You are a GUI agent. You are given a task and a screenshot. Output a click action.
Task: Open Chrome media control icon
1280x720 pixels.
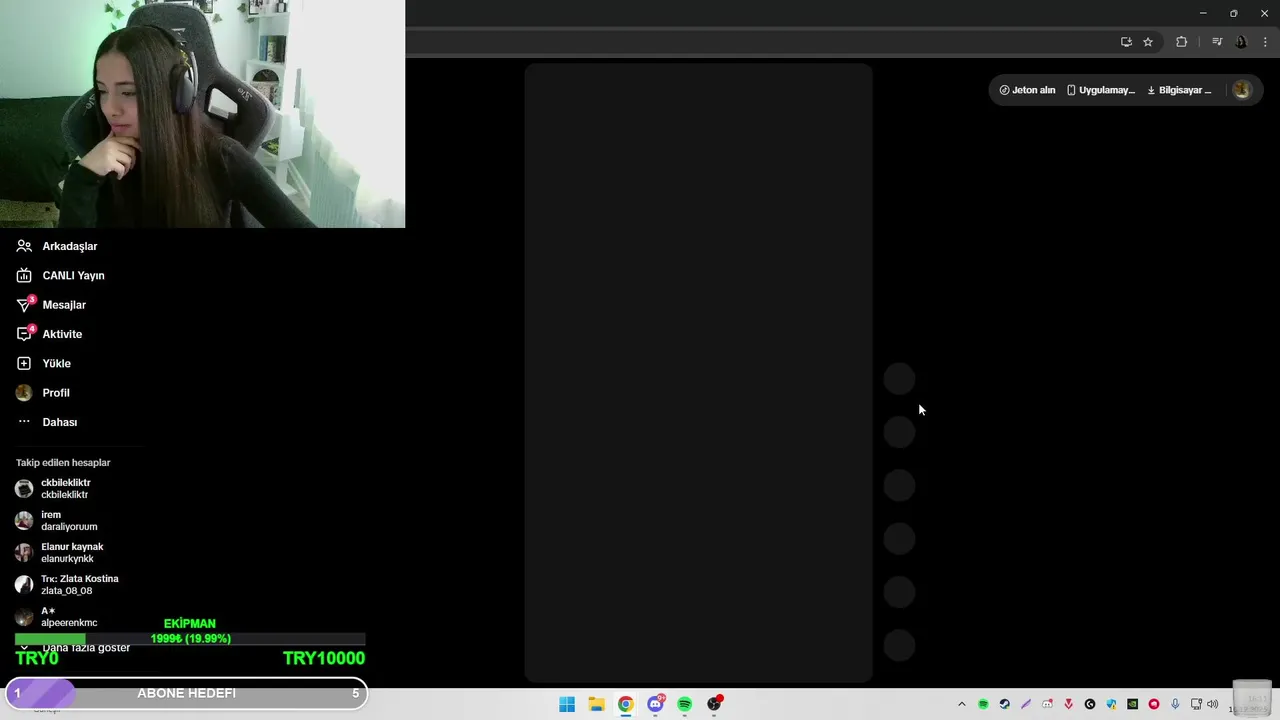click(1217, 42)
